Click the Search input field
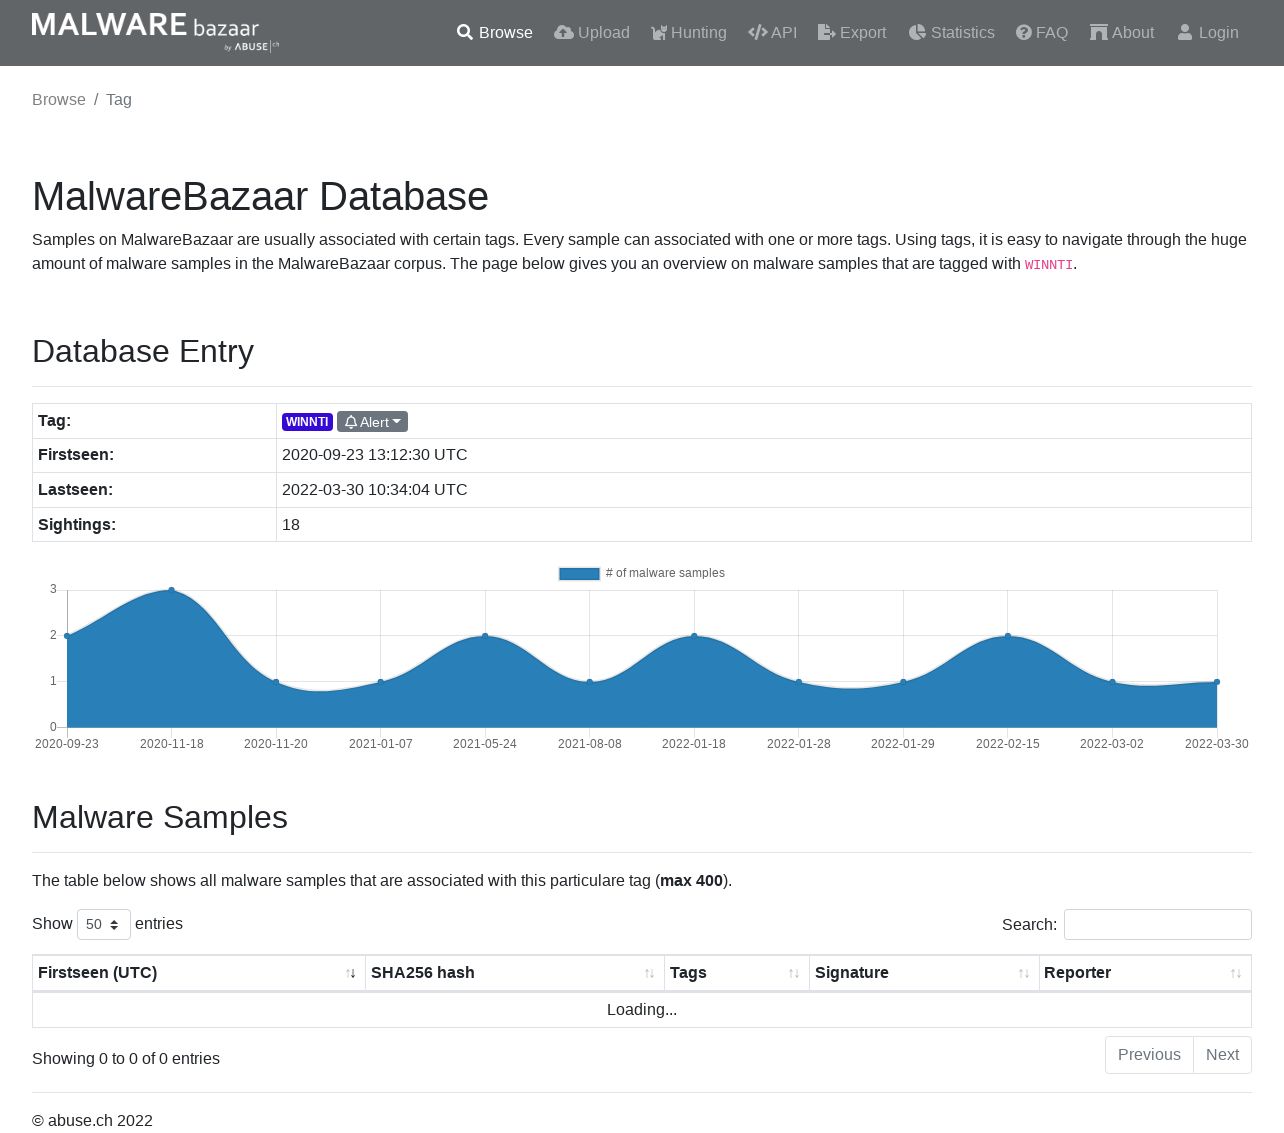Image resolution: width=1284 pixels, height=1133 pixels. tap(1158, 925)
